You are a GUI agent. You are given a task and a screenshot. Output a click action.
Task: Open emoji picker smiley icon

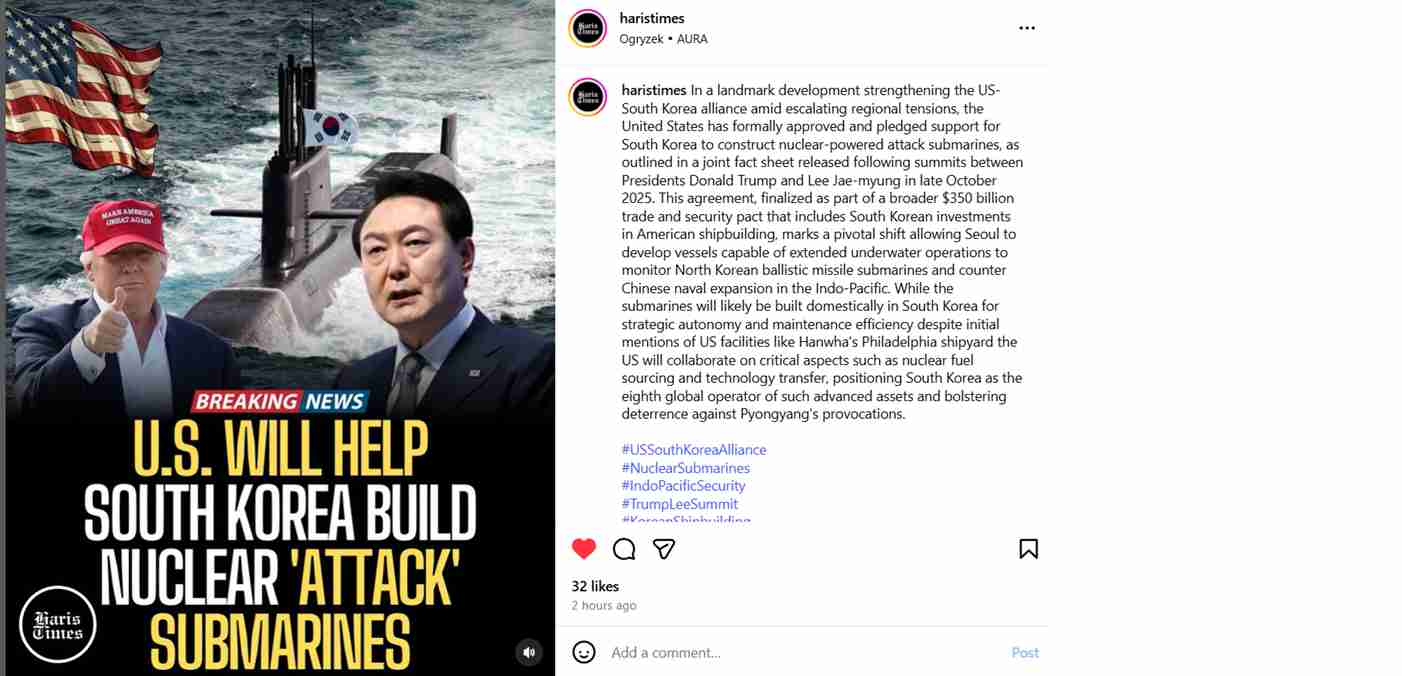[x=584, y=652]
